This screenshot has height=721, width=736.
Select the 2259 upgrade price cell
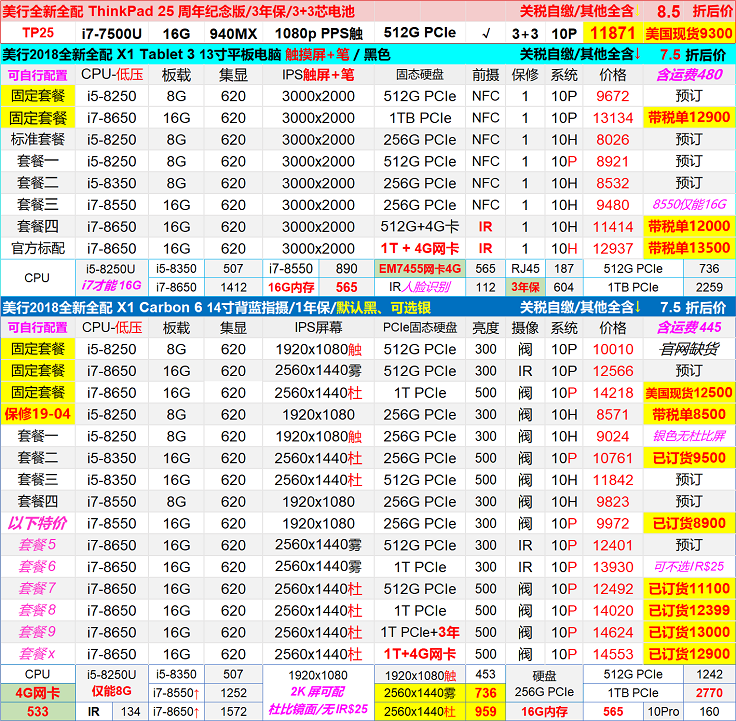point(709,287)
